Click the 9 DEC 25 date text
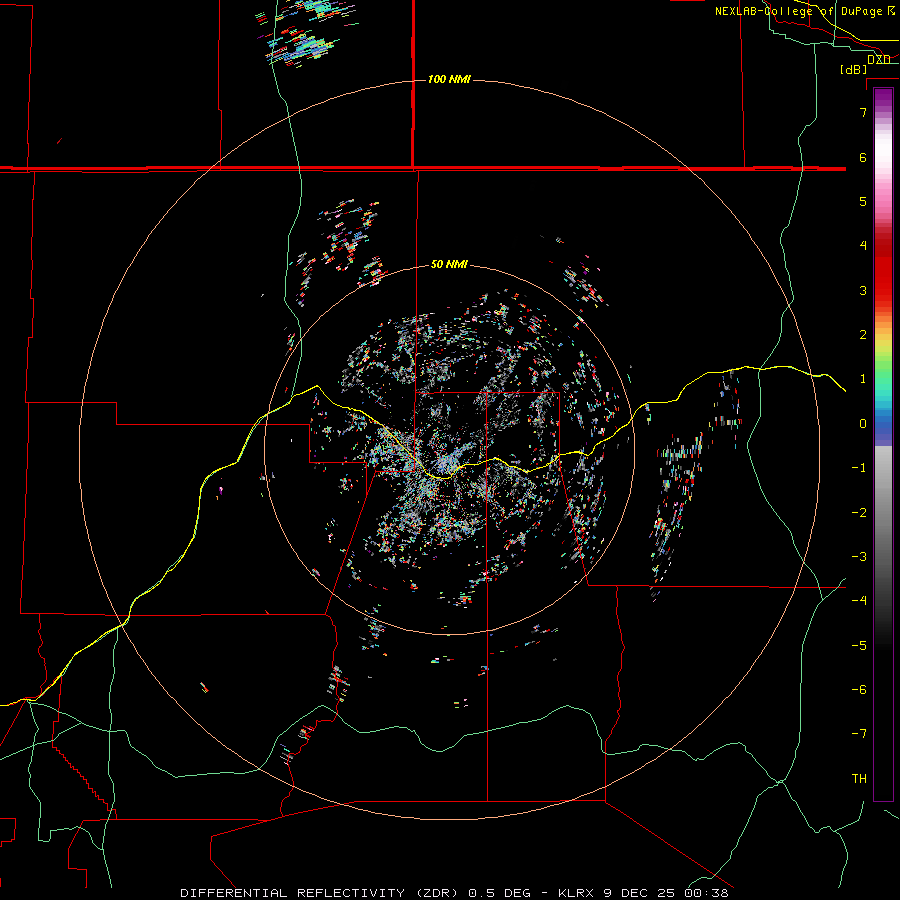Screen dimensions: 900x900 (x=638, y=893)
